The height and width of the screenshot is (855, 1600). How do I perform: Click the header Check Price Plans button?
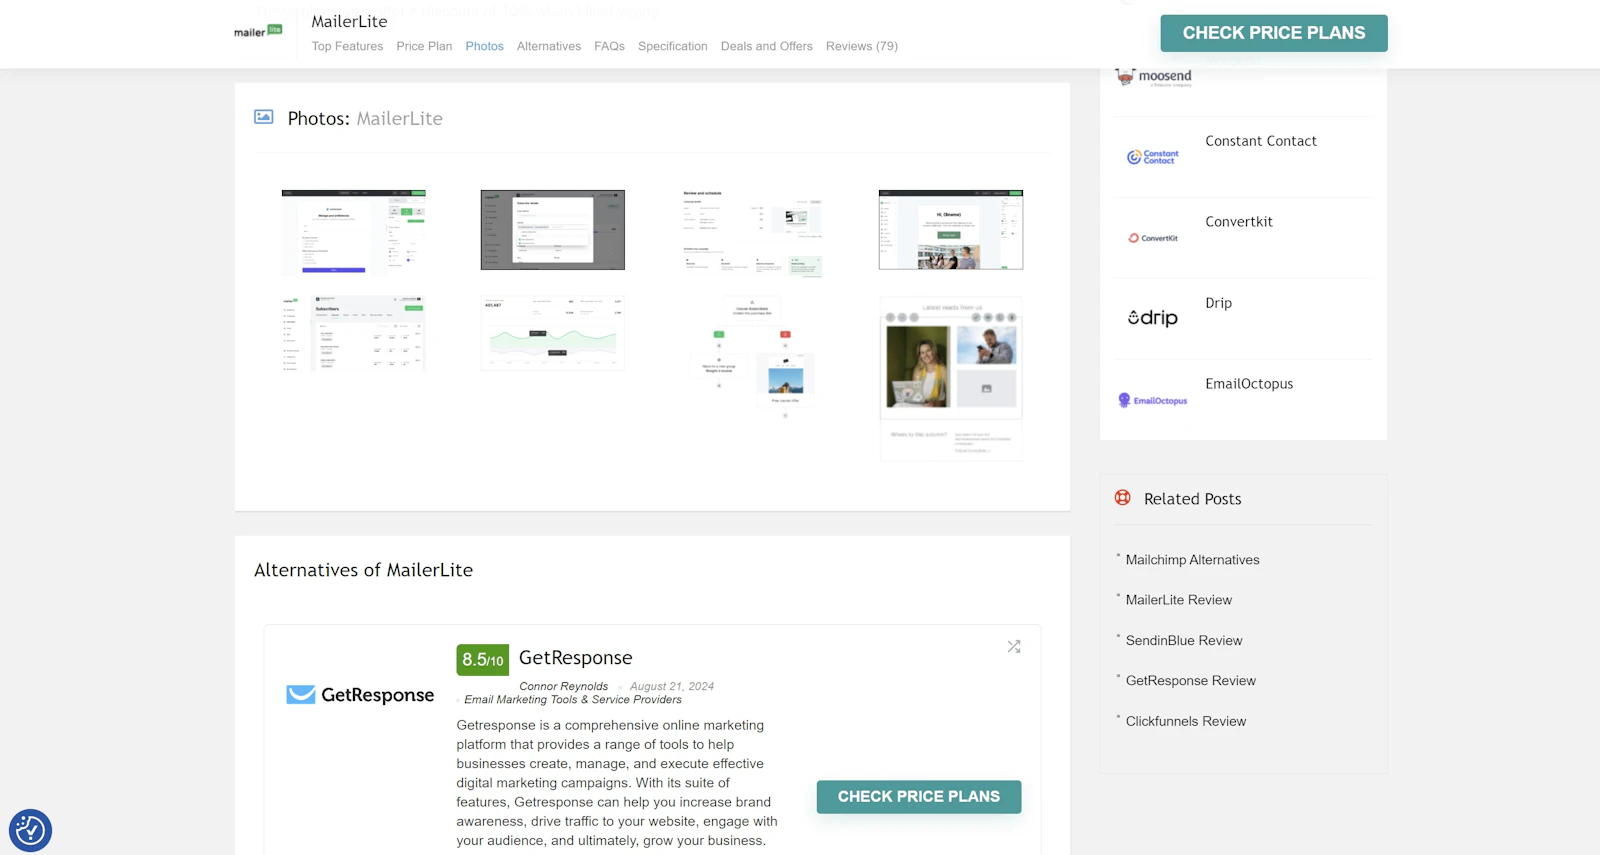1274,33
